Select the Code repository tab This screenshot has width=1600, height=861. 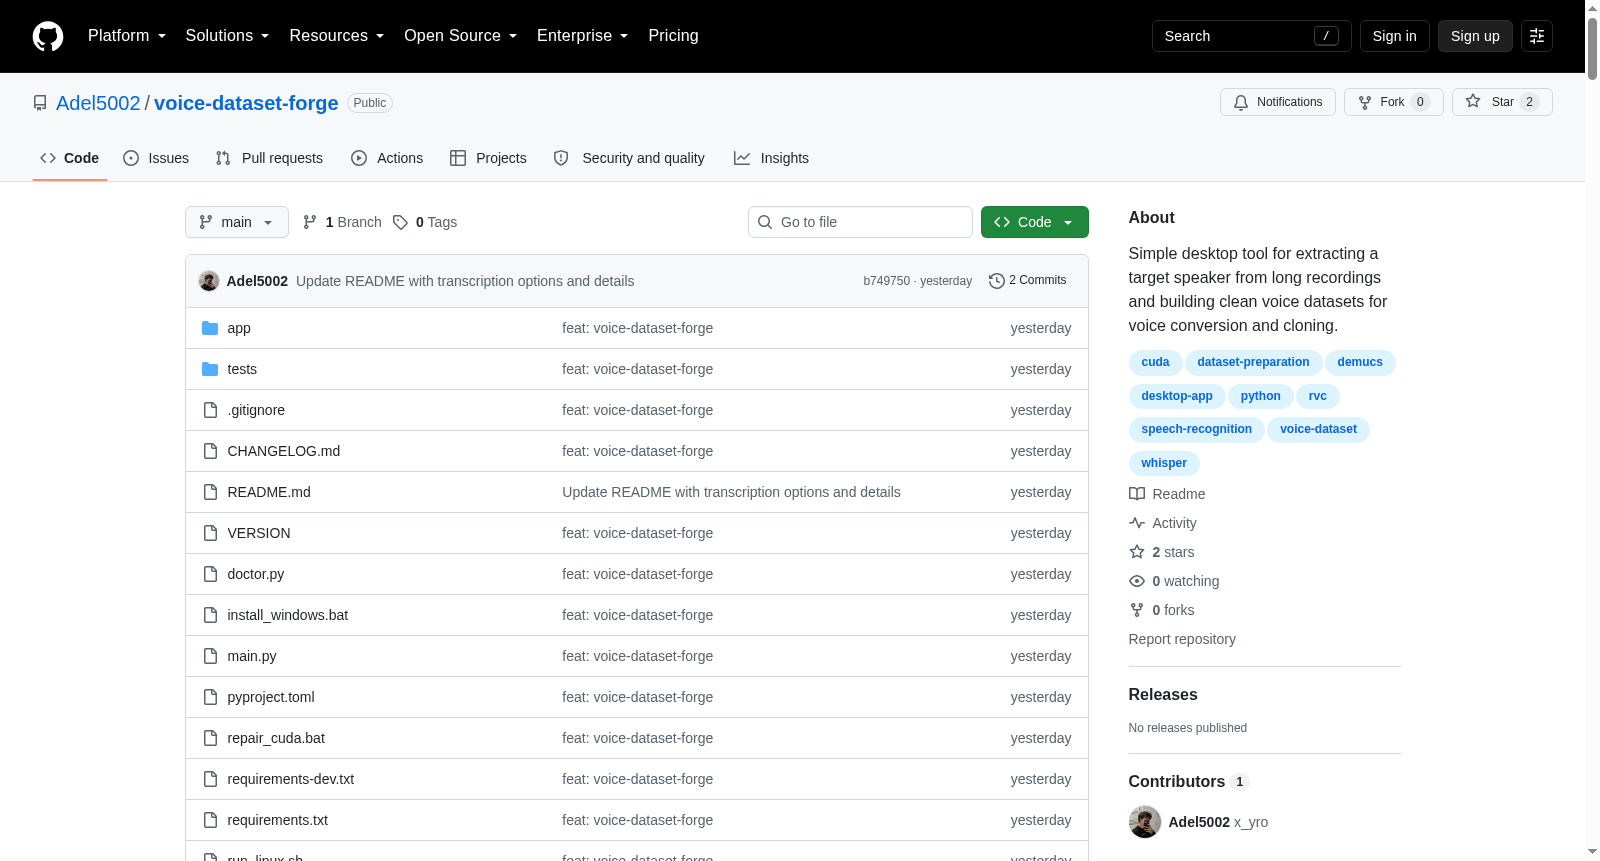70,158
